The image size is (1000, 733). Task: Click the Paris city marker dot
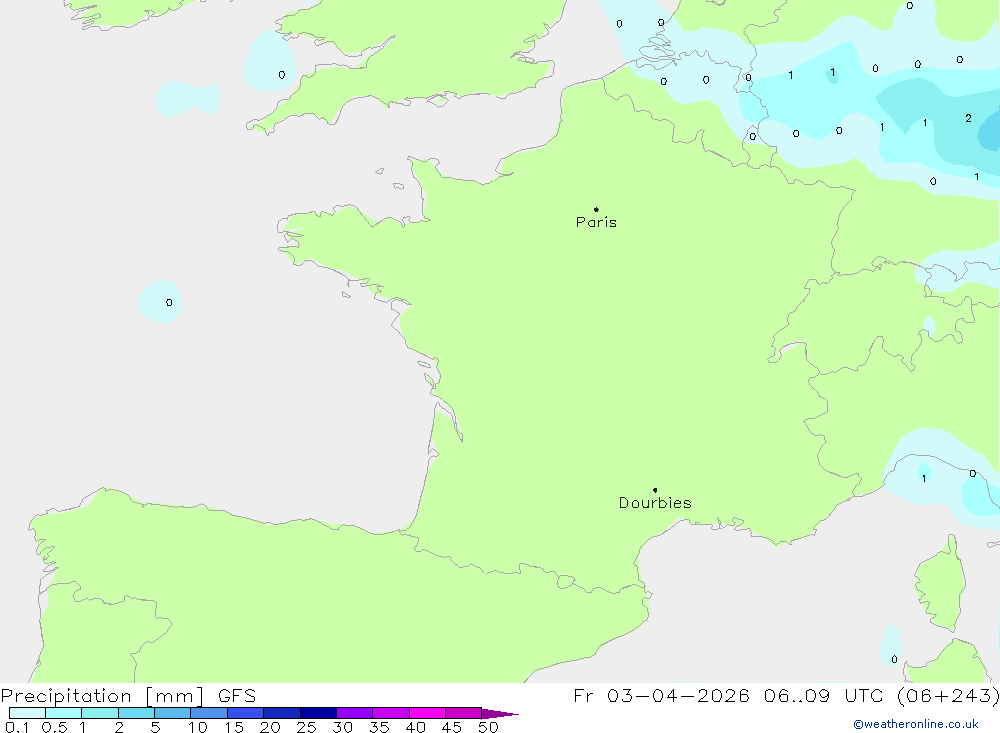pos(596,209)
